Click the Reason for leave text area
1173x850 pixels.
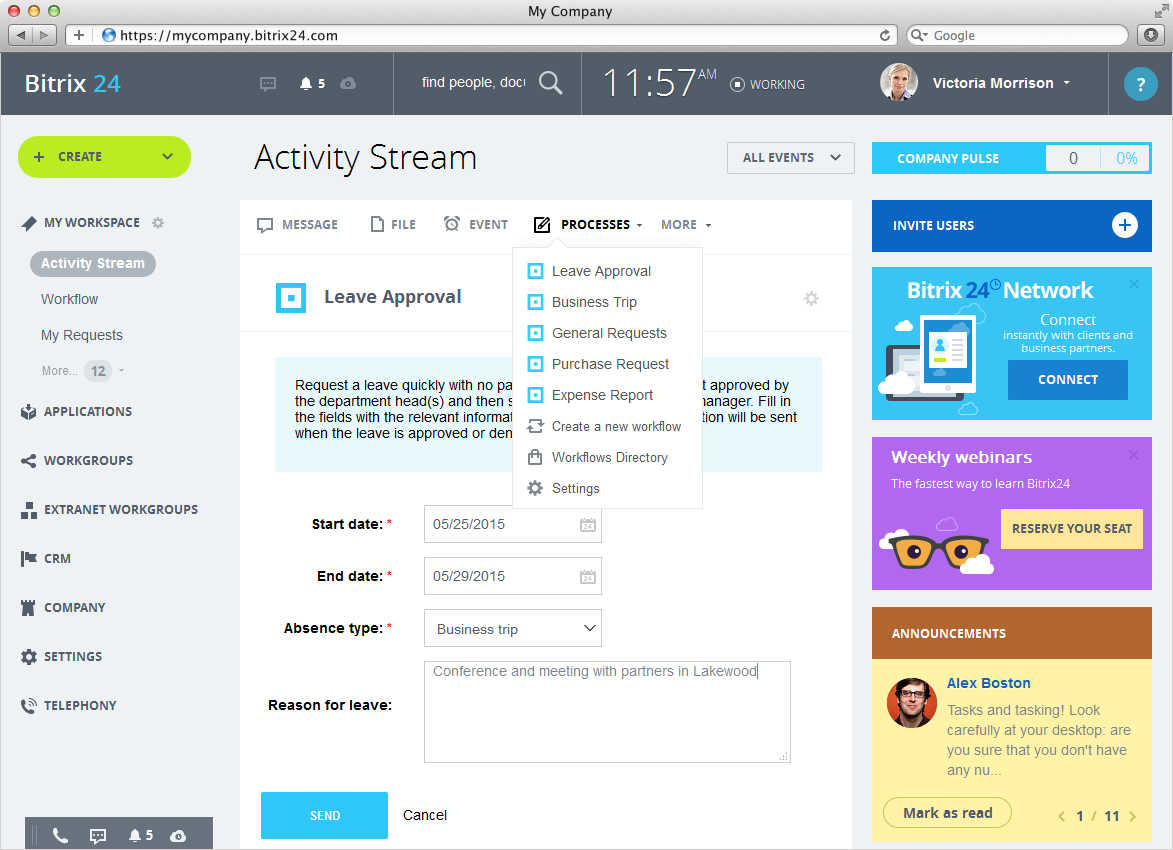607,712
